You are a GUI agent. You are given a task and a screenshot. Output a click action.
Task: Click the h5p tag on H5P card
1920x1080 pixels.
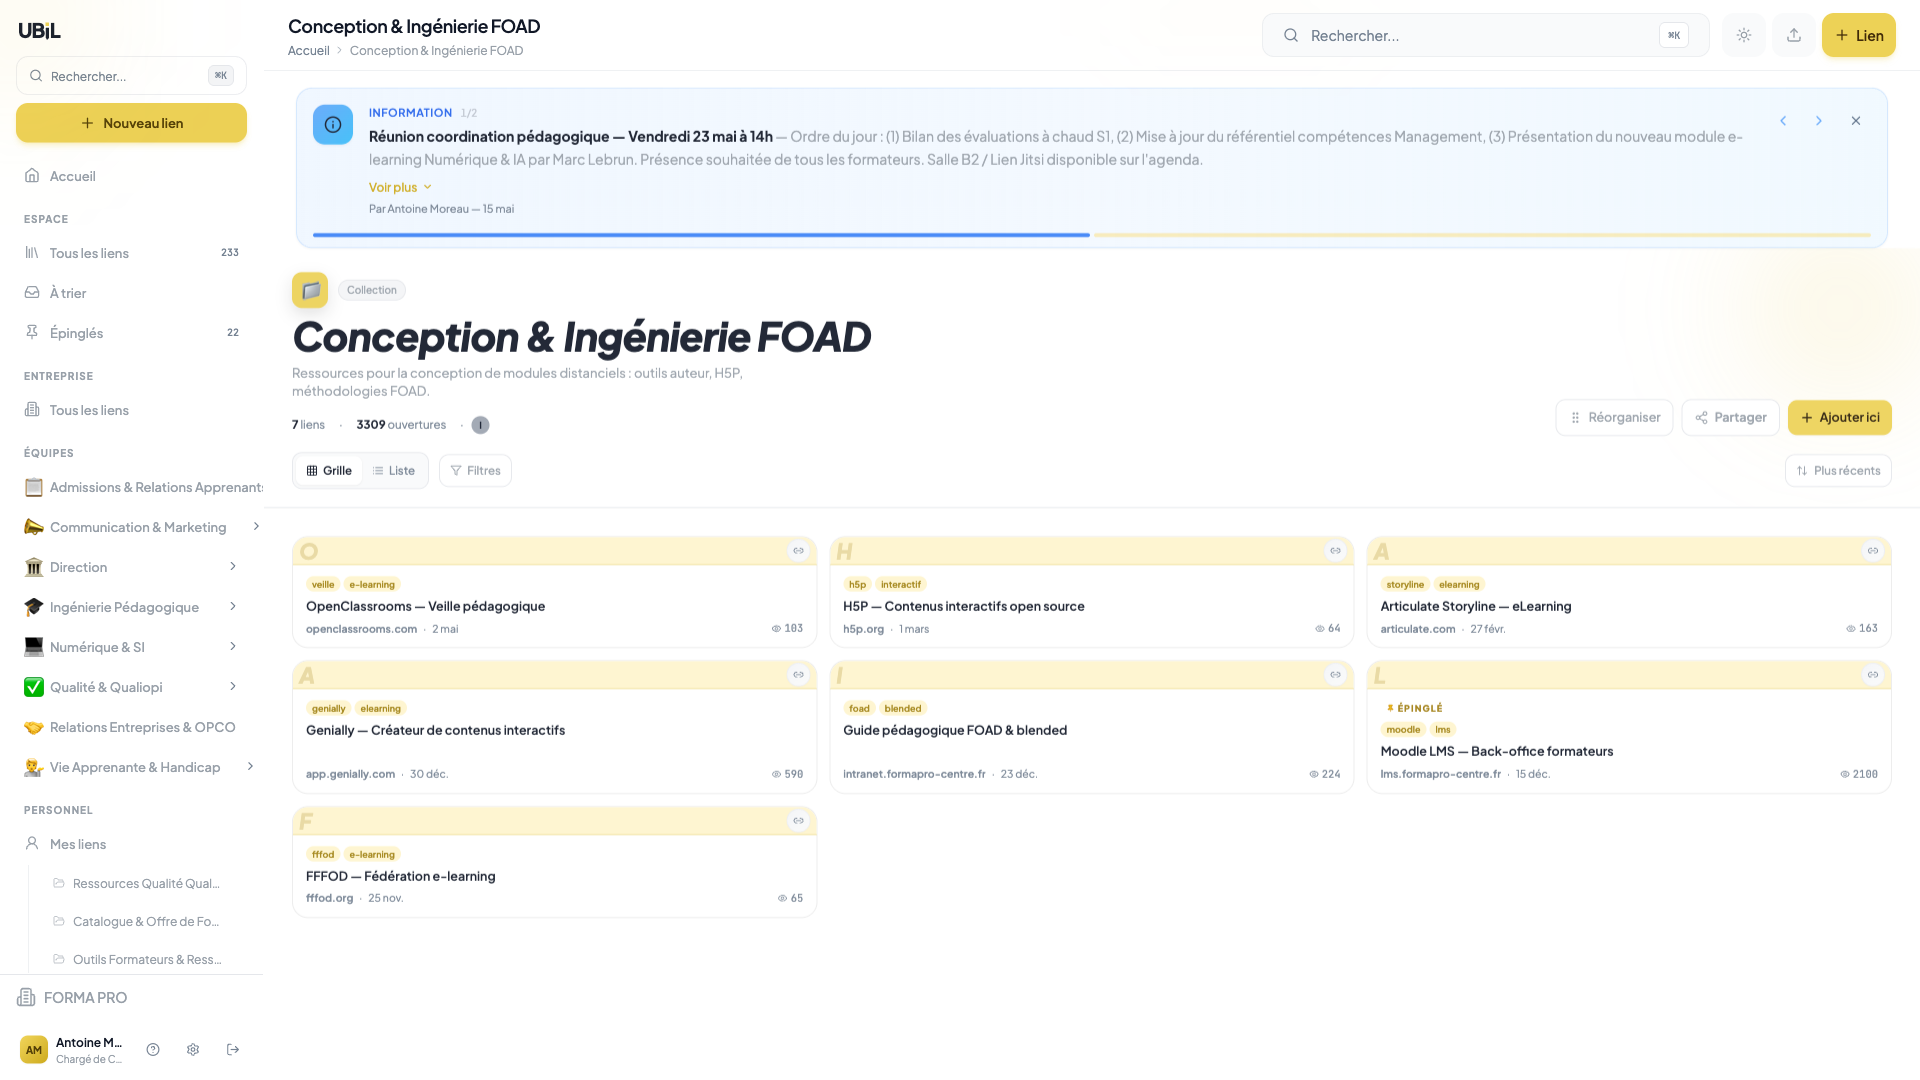[x=857, y=585]
